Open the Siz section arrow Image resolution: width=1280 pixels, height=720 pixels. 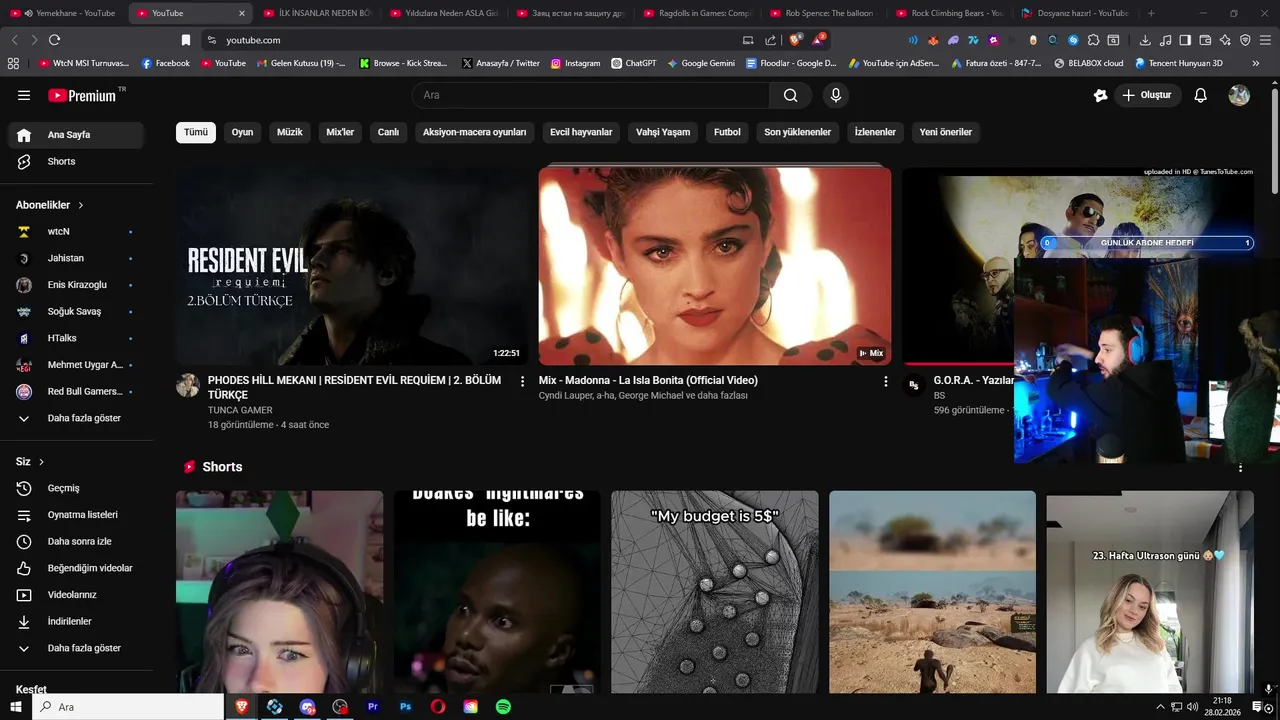(41, 462)
